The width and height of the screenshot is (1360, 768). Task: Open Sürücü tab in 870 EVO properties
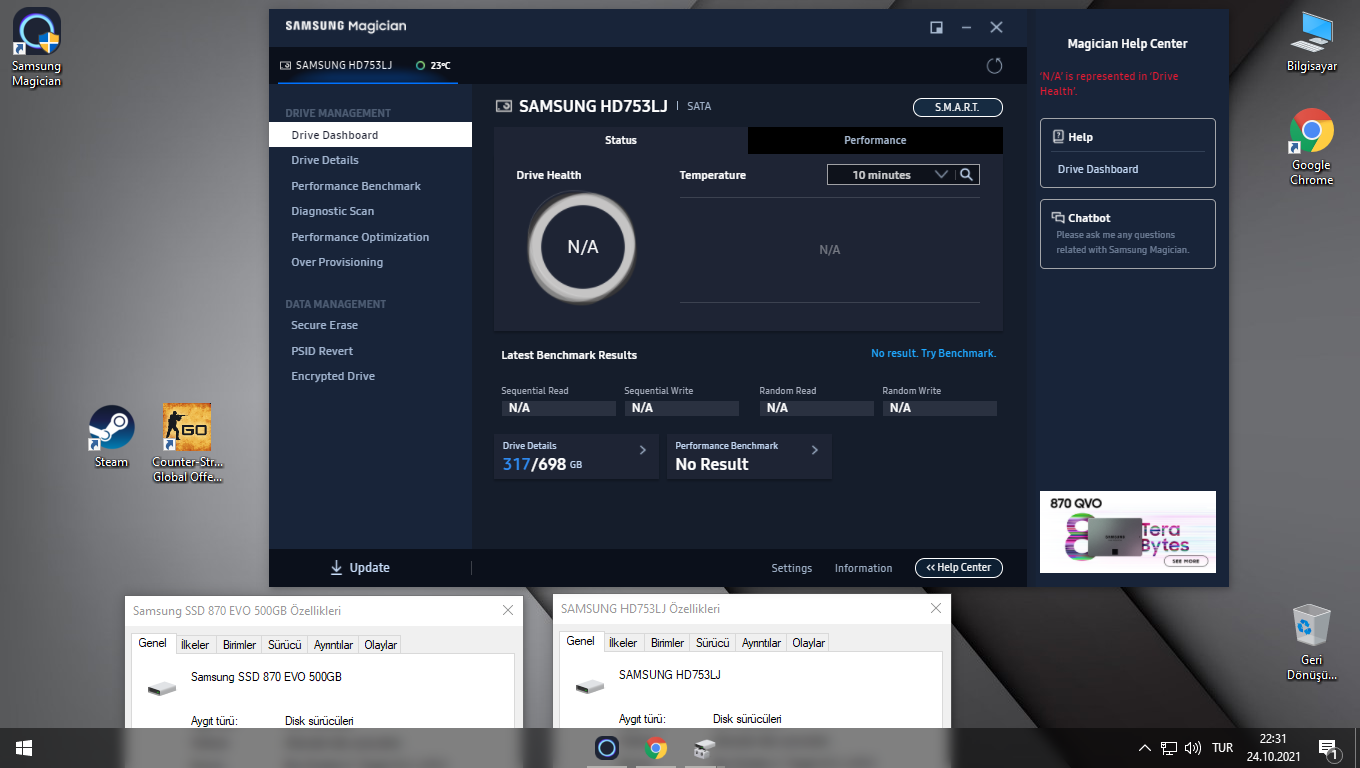[285, 645]
